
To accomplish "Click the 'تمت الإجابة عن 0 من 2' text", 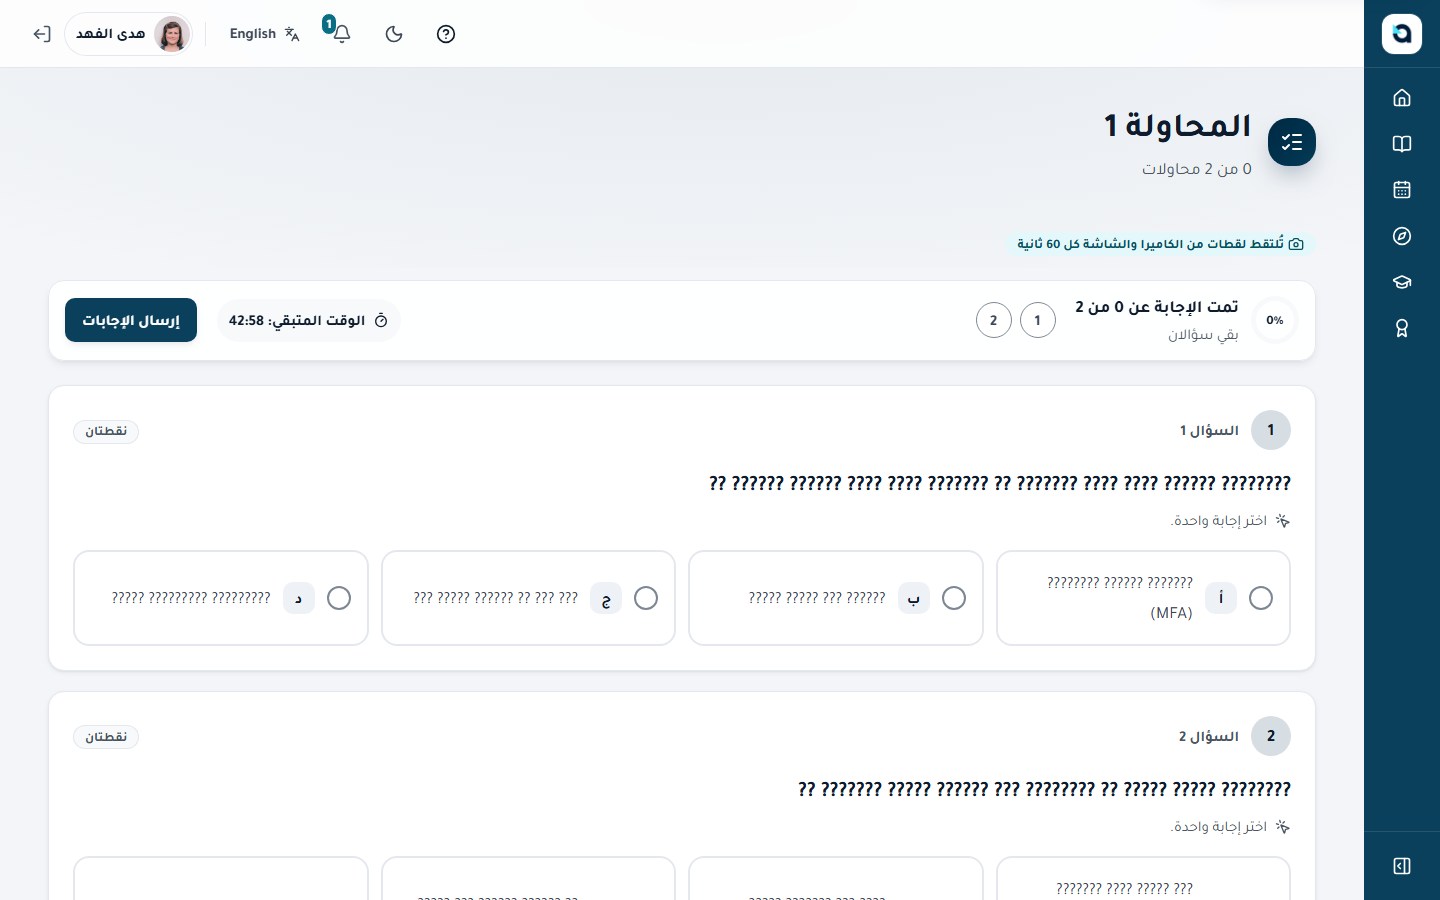I will [x=1157, y=307].
